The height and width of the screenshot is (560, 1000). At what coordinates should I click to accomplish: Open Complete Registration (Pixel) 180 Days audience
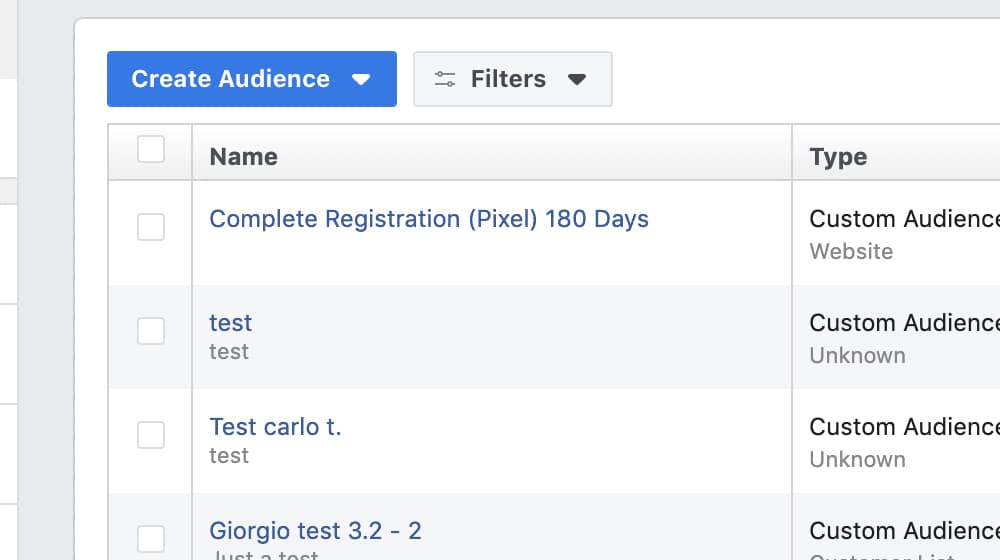(x=428, y=219)
